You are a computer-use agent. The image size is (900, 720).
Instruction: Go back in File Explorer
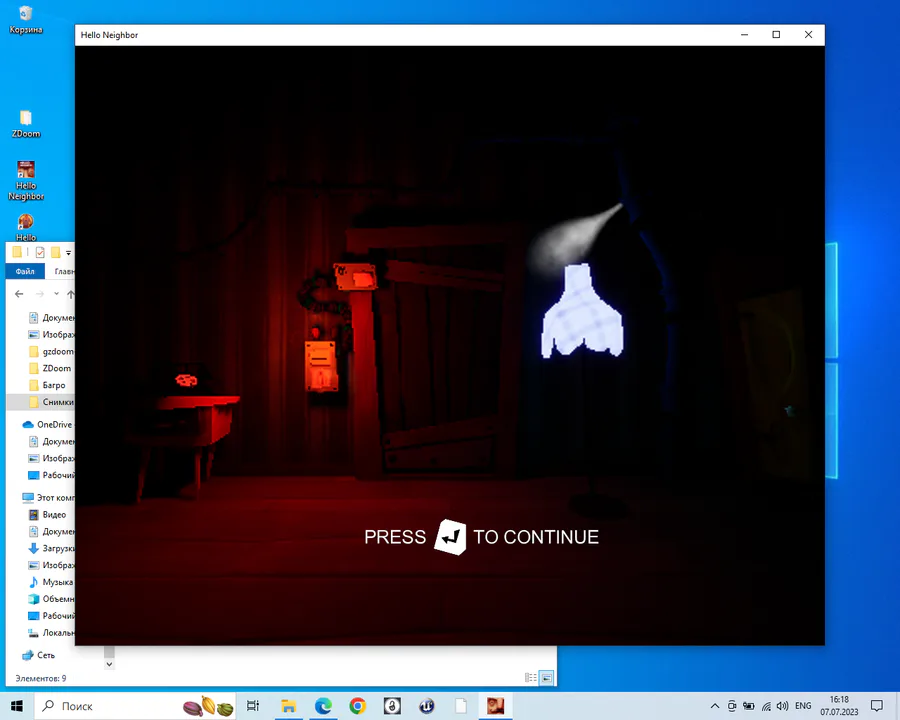tap(19, 294)
